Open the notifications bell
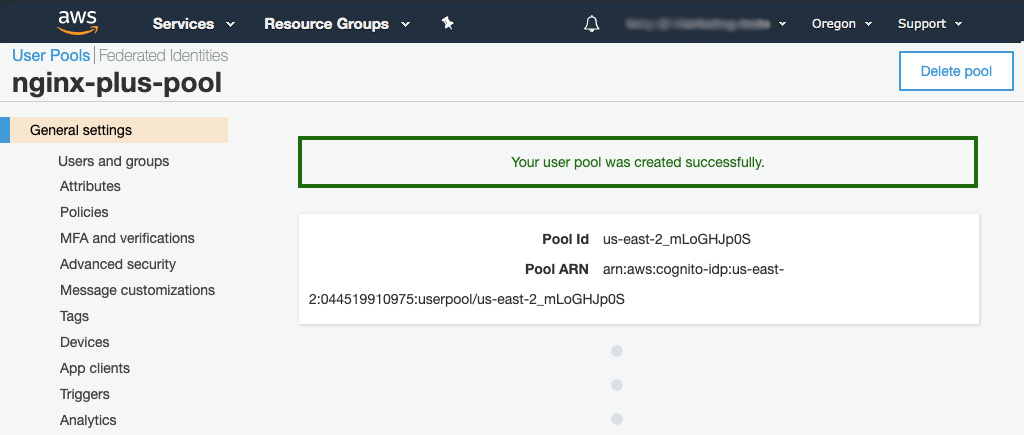Image resolution: width=1024 pixels, height=435 pixels. click(591, 23)
